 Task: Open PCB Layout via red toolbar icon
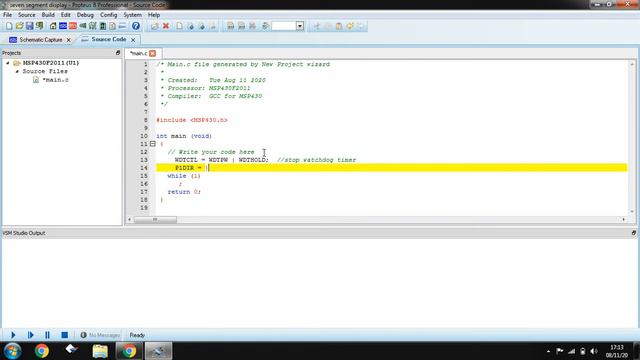coord(73,26)
